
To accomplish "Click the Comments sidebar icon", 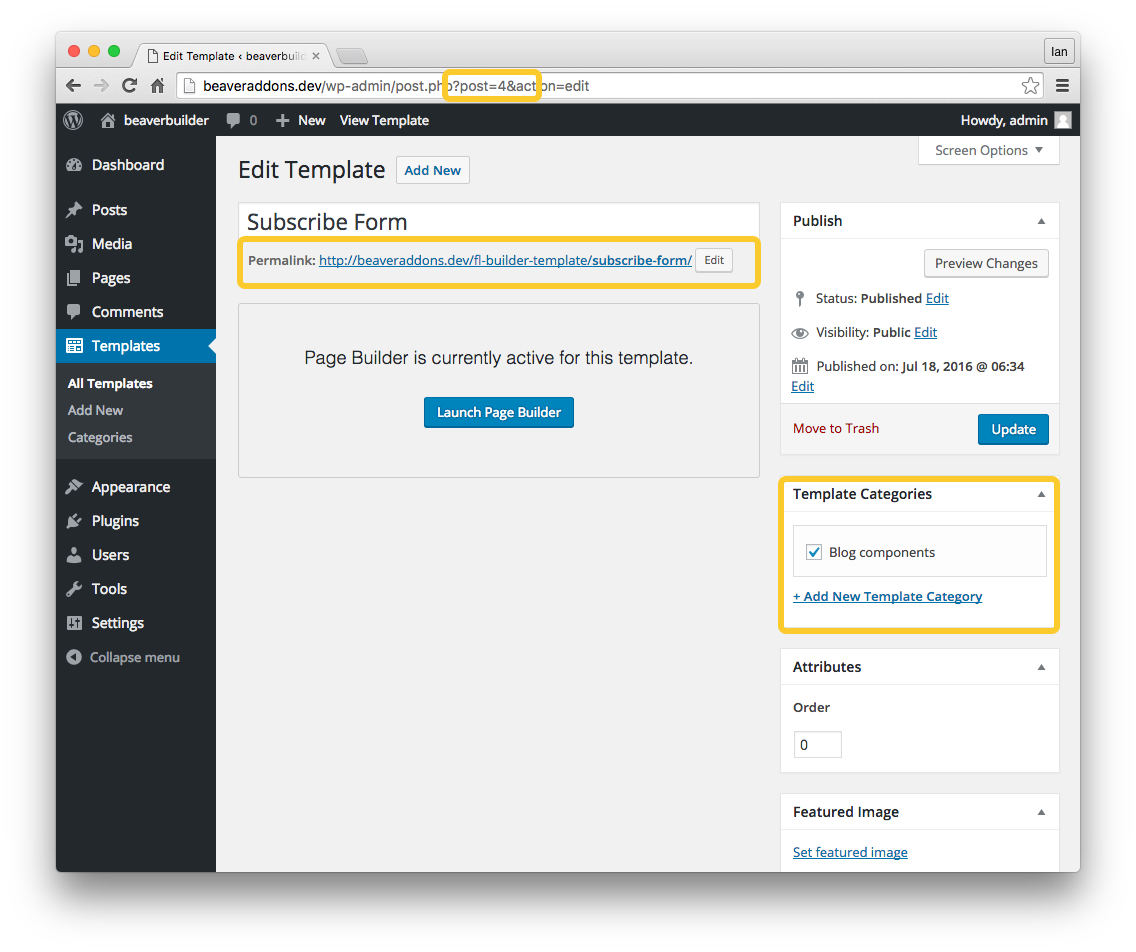I will pyautogui.click(x=74, y=312).
